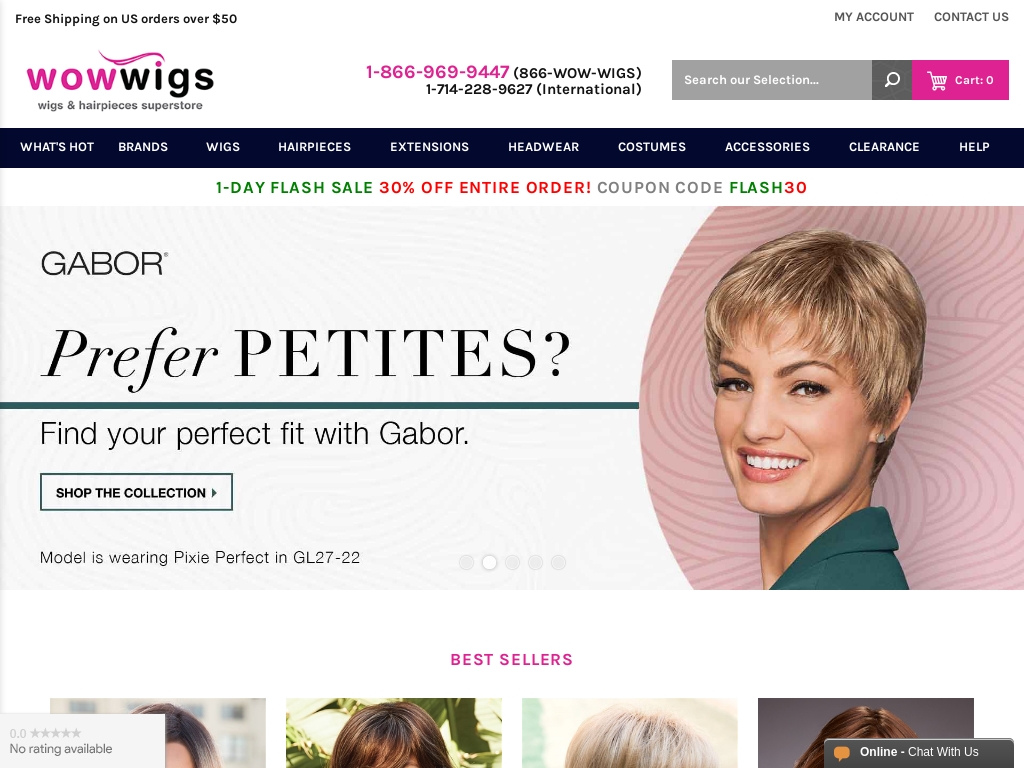1024x768 pixels.
Task: Open the chat bubble icon
Action: click(842, 752)
